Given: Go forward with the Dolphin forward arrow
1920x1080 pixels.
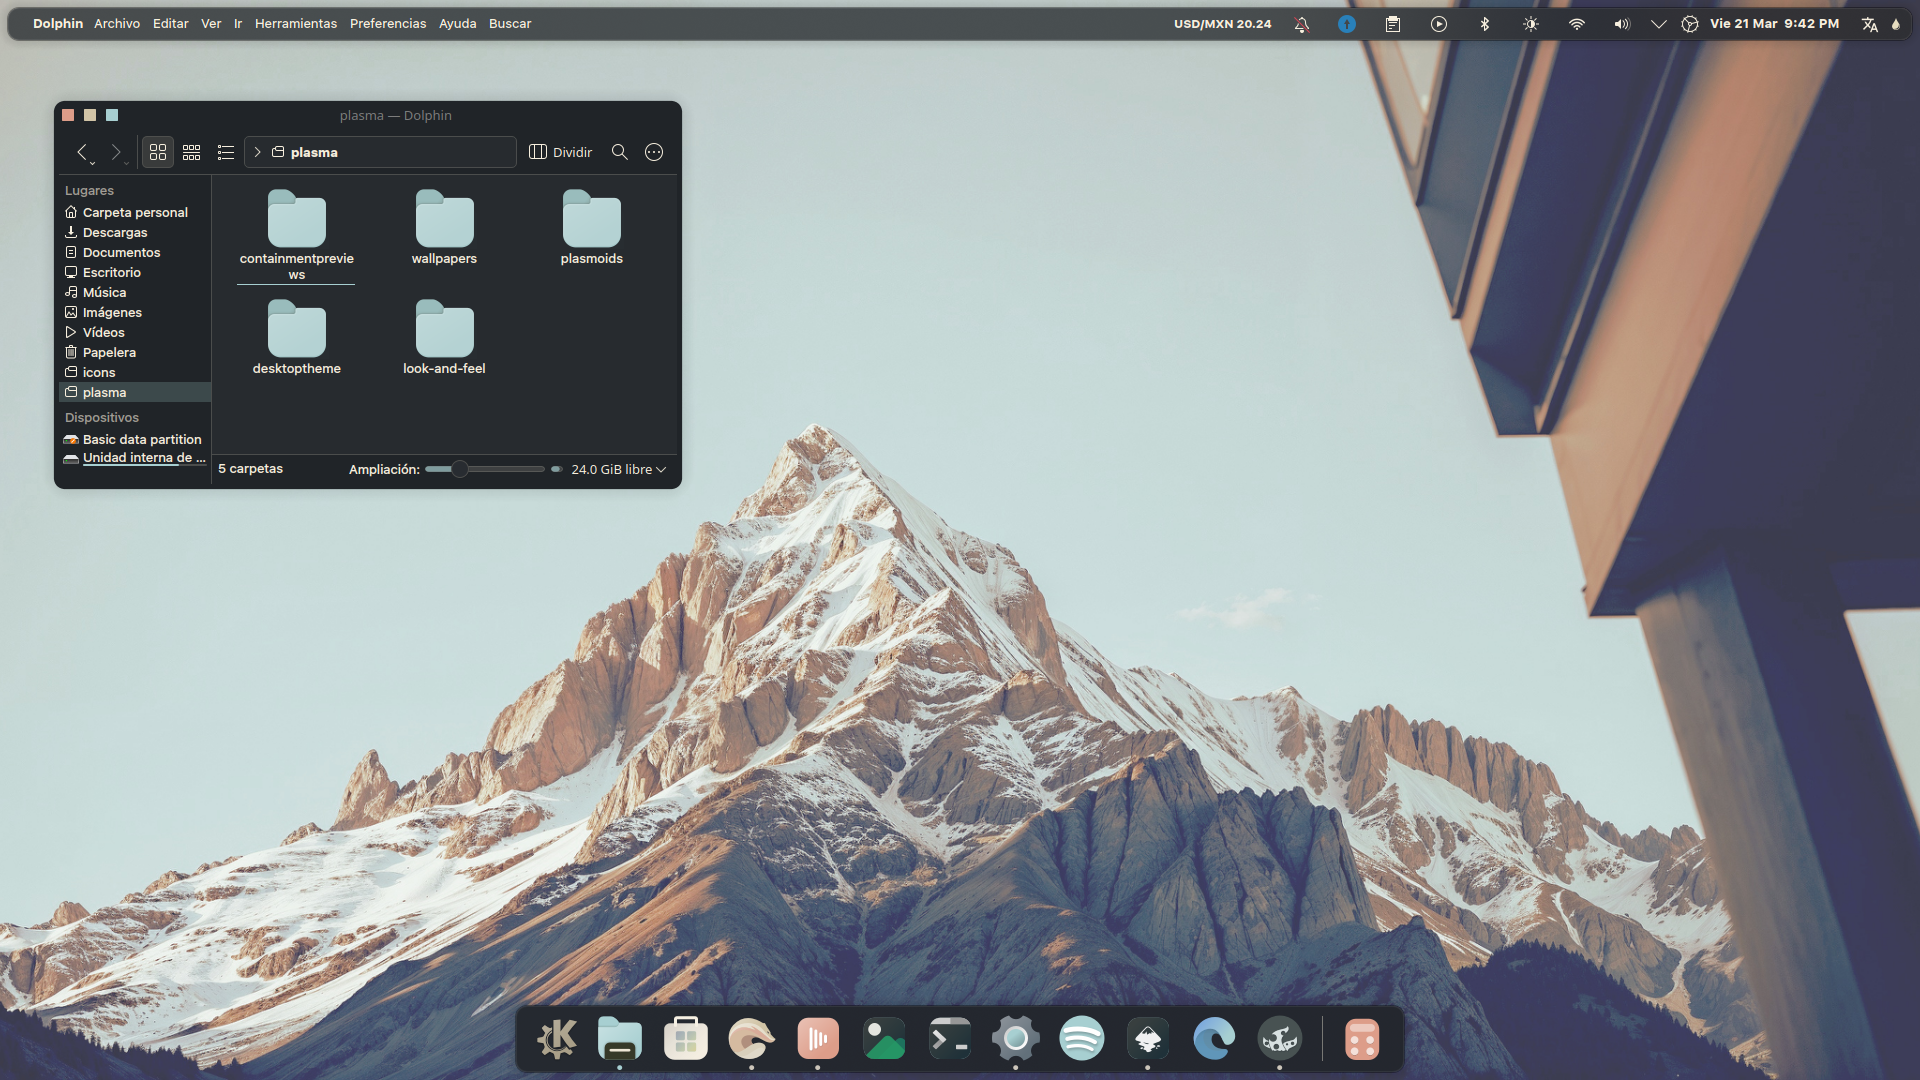Looking at the screenshot, I should tap(116, 152).
